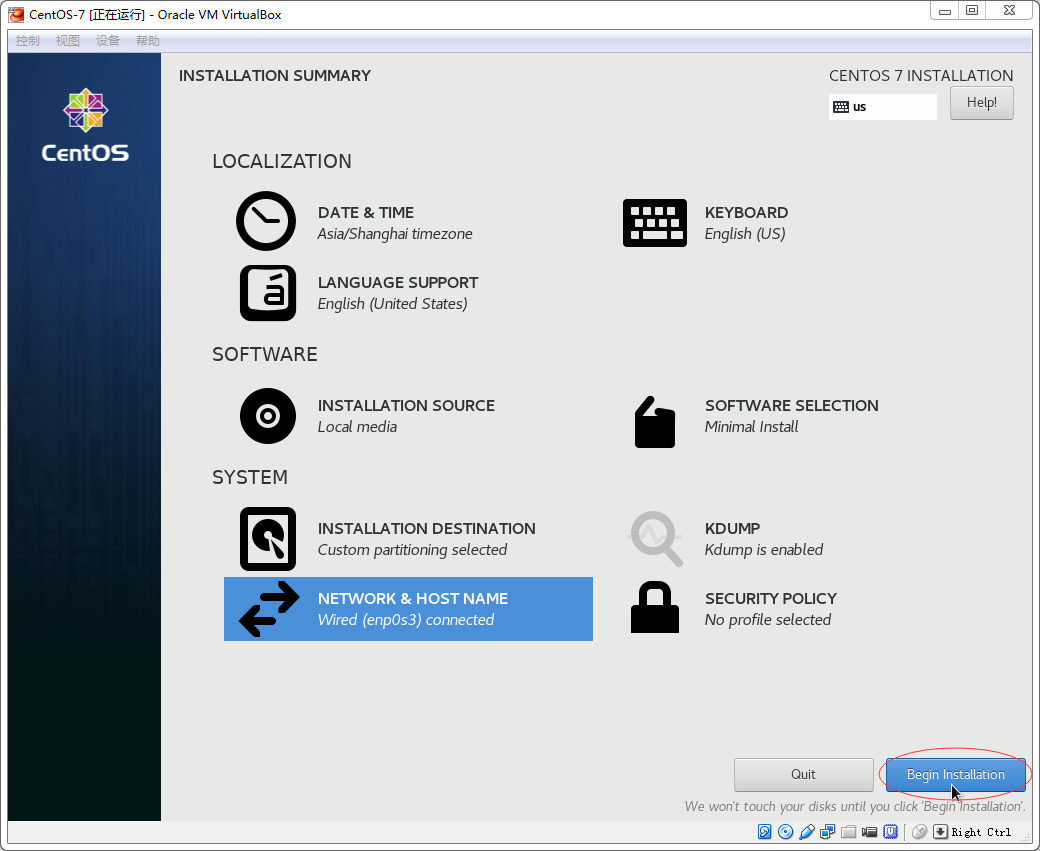Viewport: 1040px width, 851px height.
Task: Click the Begin Installation button
Action: 955,774
